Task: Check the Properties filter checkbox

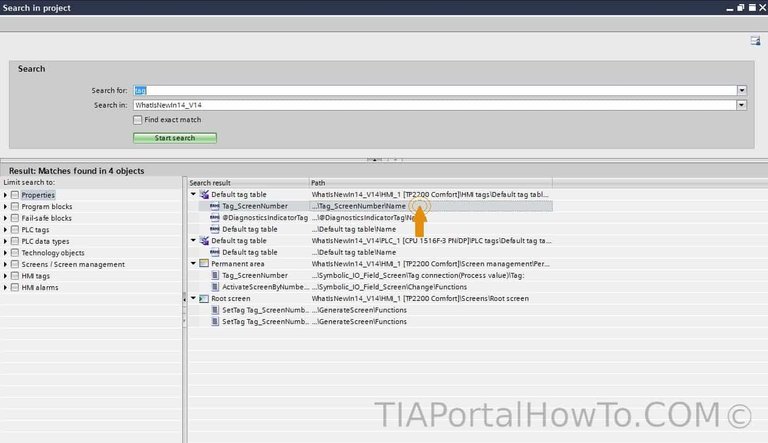Action: [15, 195]
